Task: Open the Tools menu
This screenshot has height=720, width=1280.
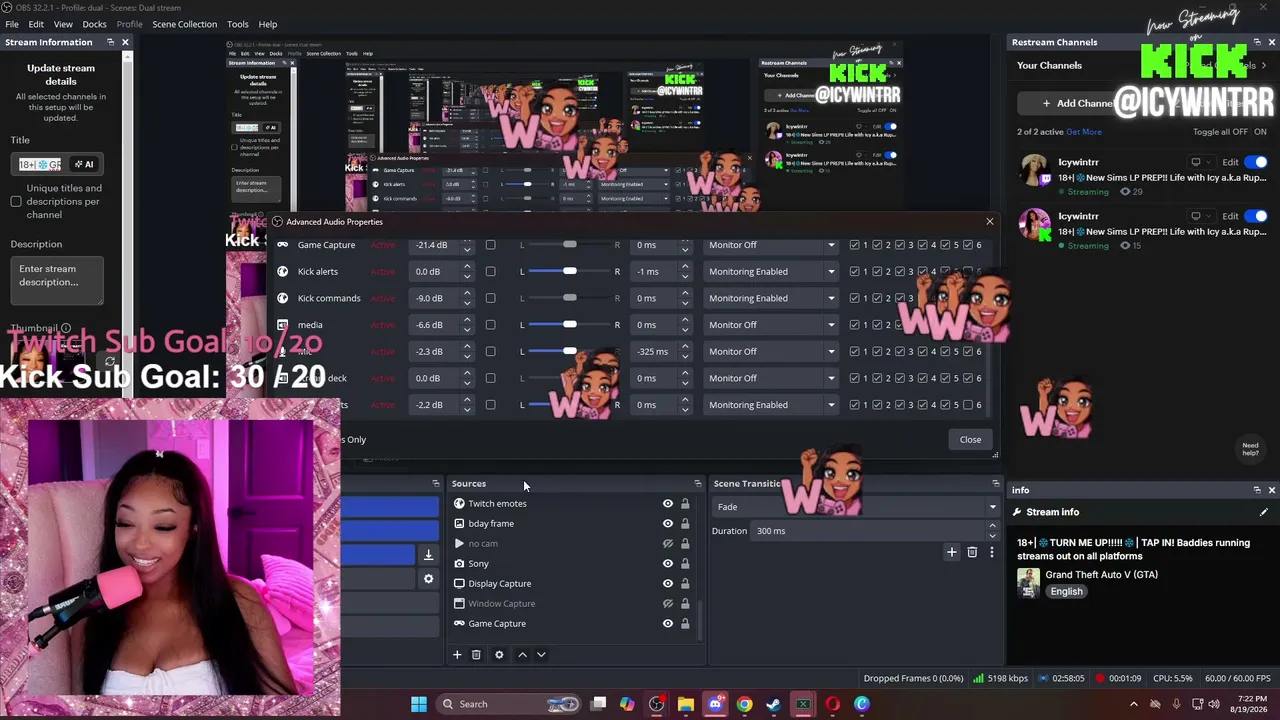Action: (x=238, y=24)
